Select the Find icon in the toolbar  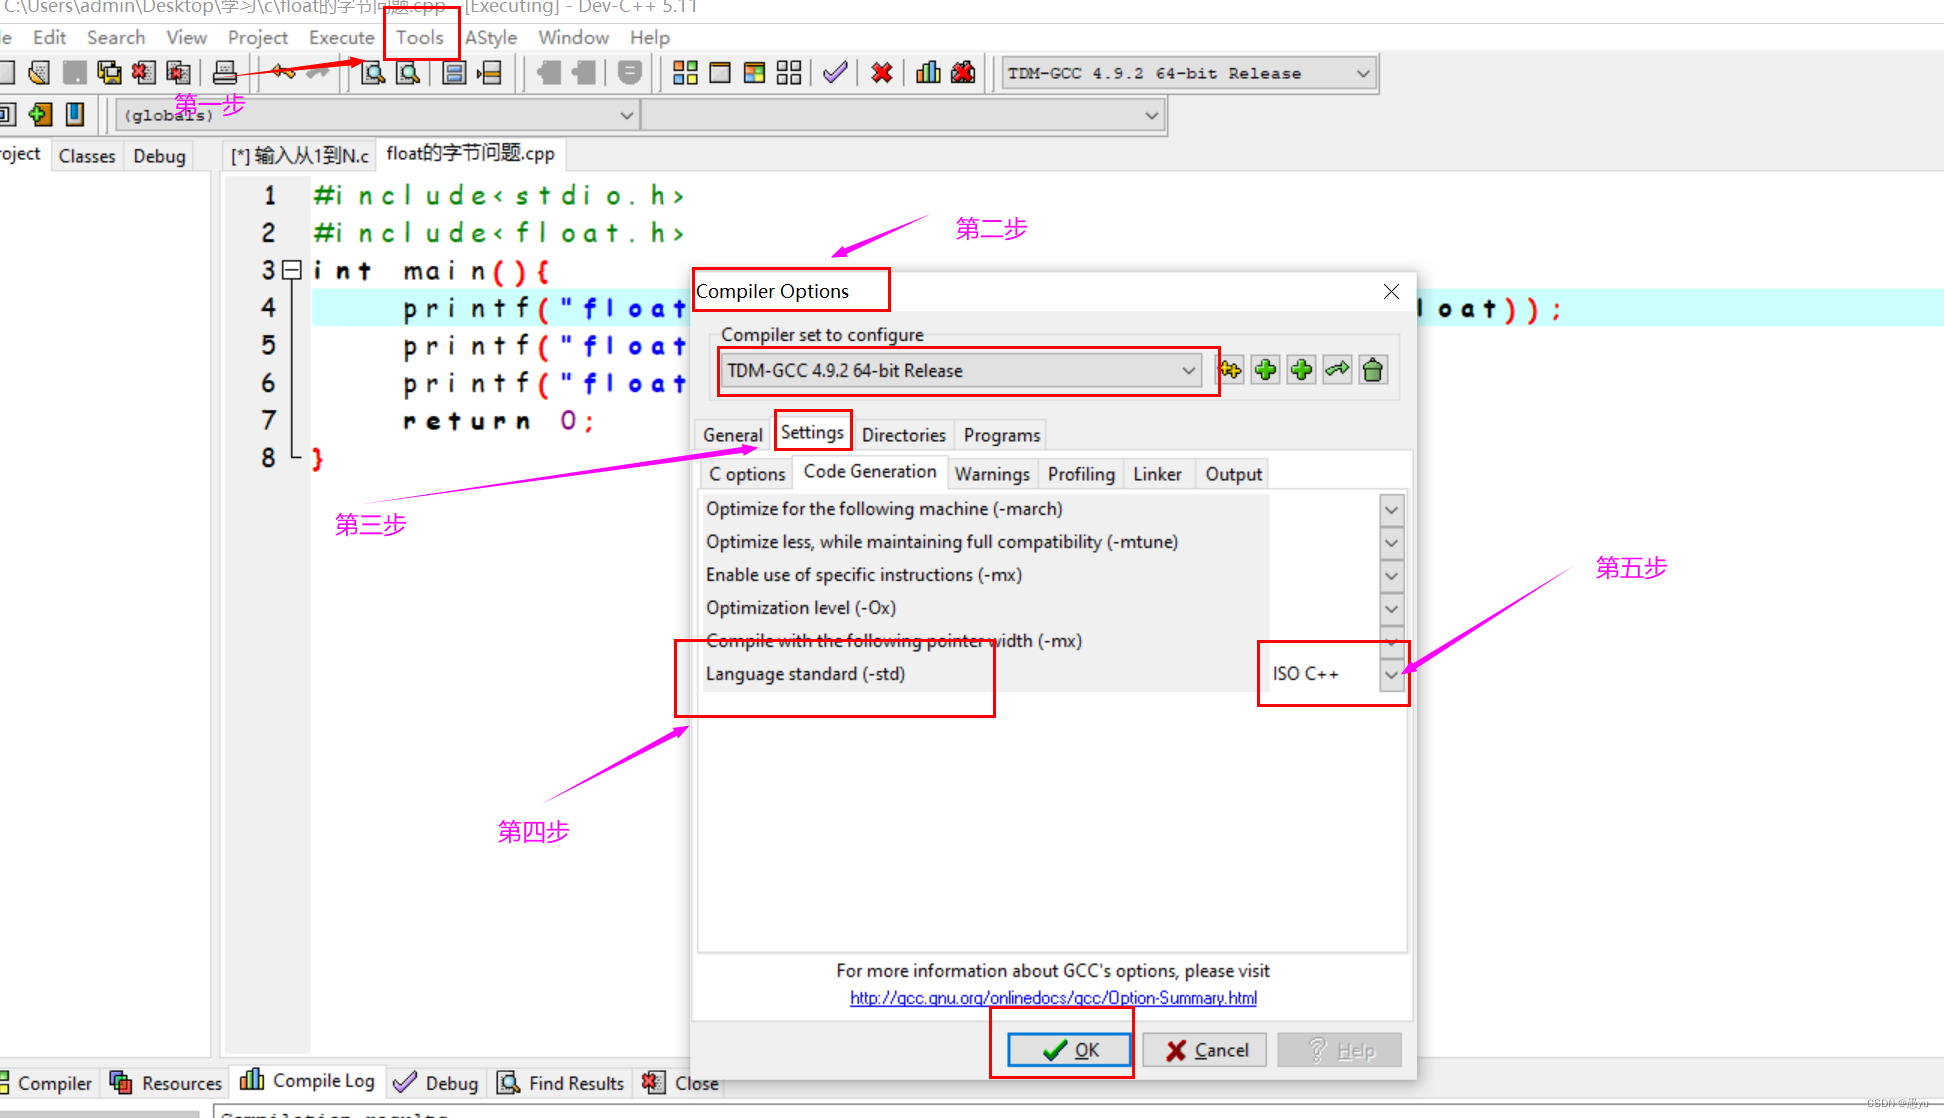tap(372, 72)
